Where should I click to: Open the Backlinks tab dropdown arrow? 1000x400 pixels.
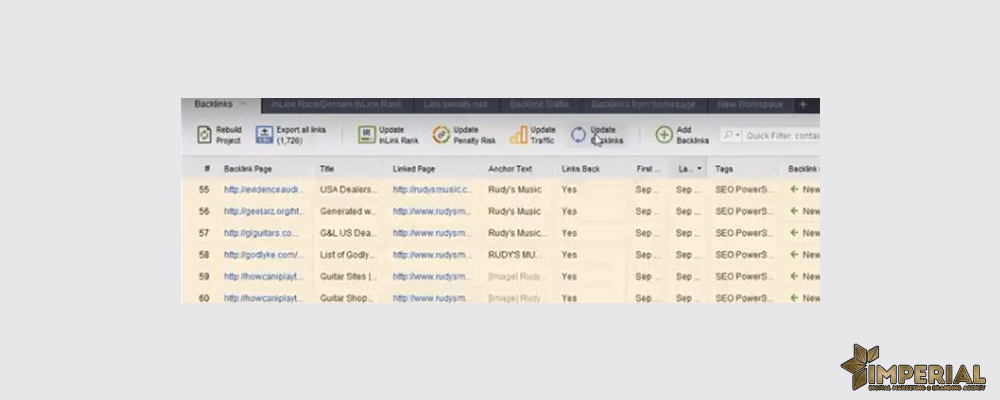point(243,104)
